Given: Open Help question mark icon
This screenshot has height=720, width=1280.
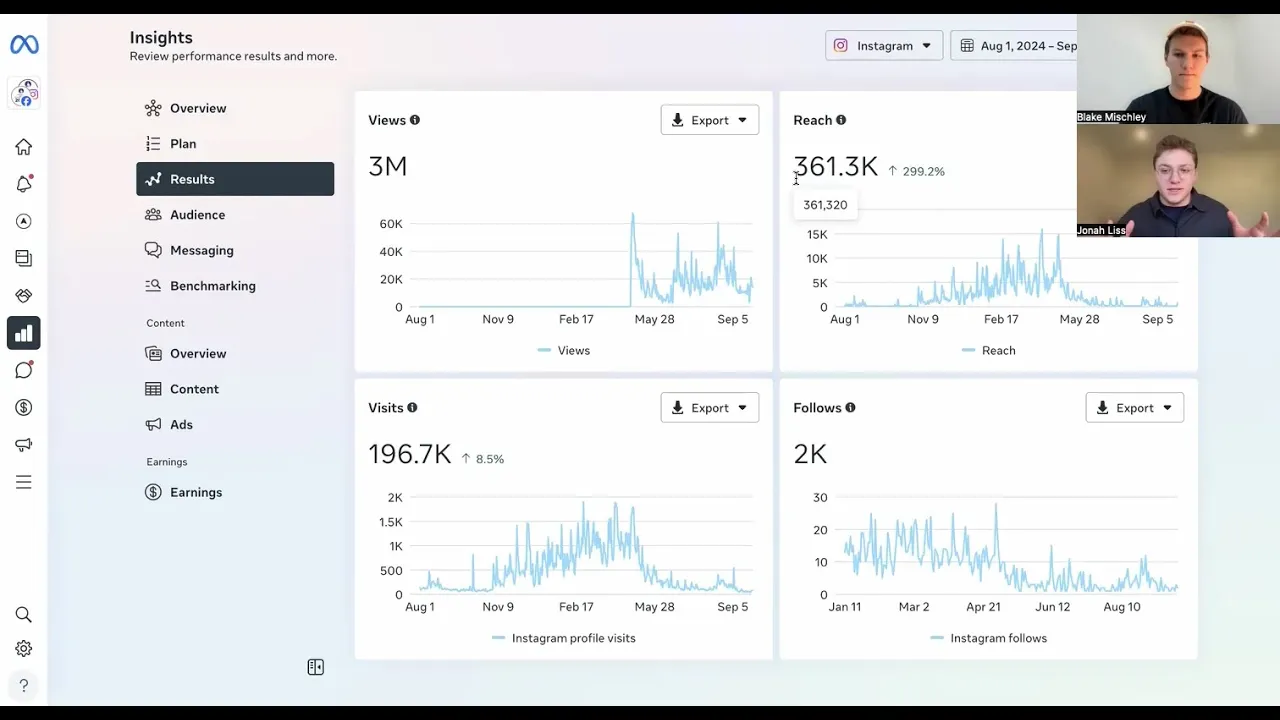Looking at the screenshot, I should [x=24, y=686].
